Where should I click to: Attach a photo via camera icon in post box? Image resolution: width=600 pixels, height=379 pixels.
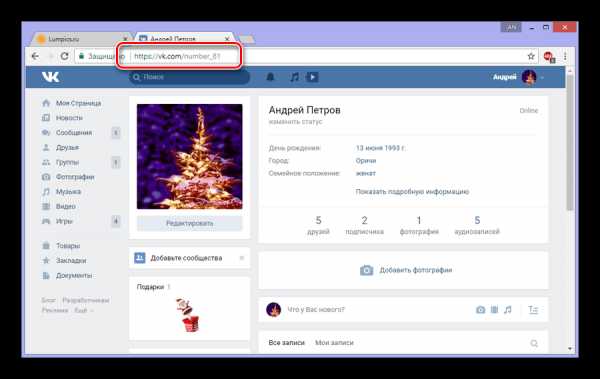point(480,310)
